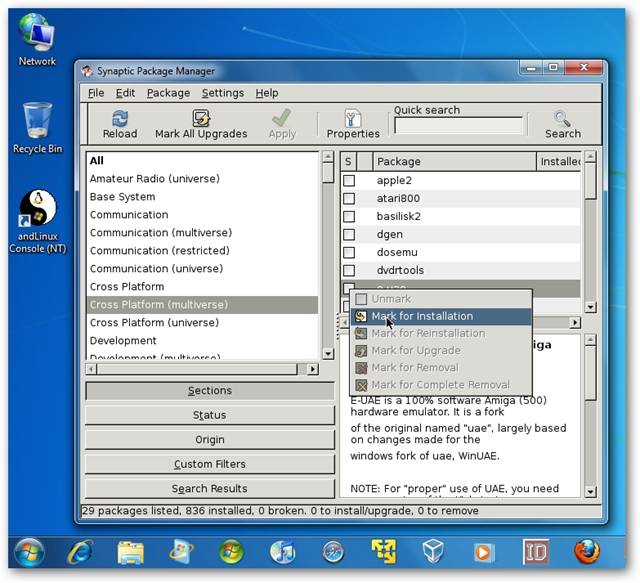Select Cross Platform (universe) section

(202, 323)
